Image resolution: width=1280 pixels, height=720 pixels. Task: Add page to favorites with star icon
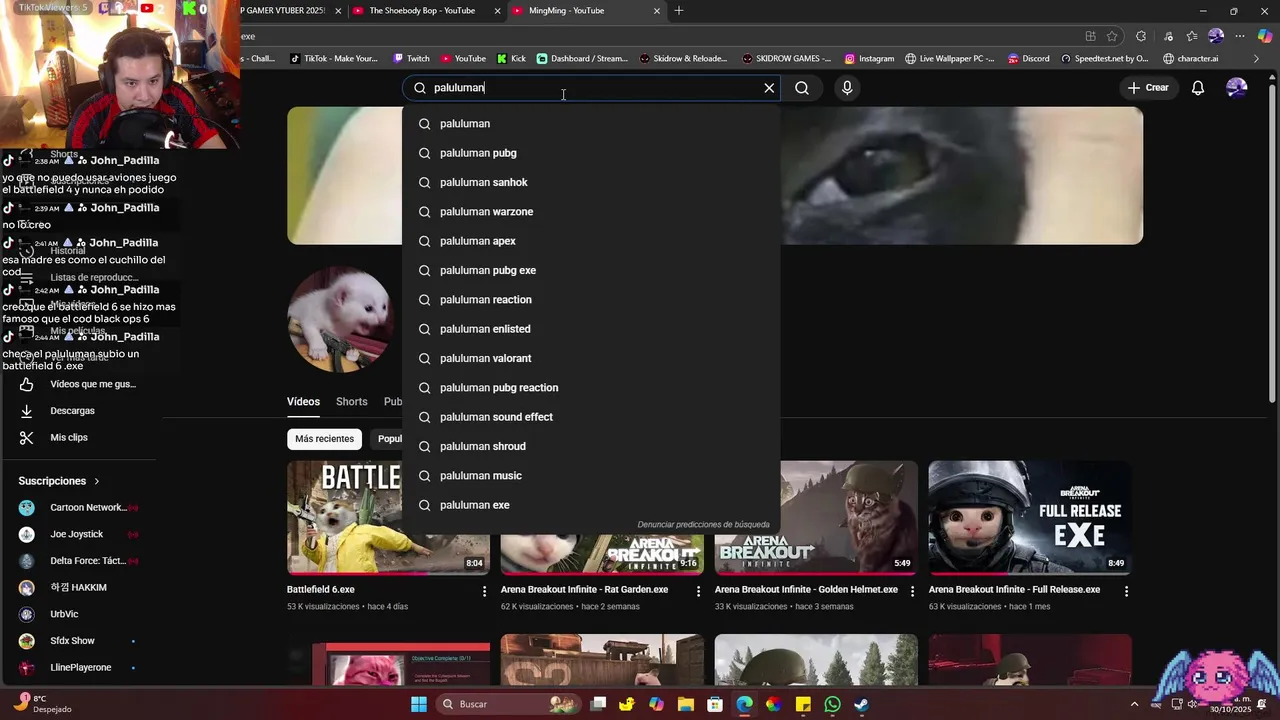click(1112, 36)
